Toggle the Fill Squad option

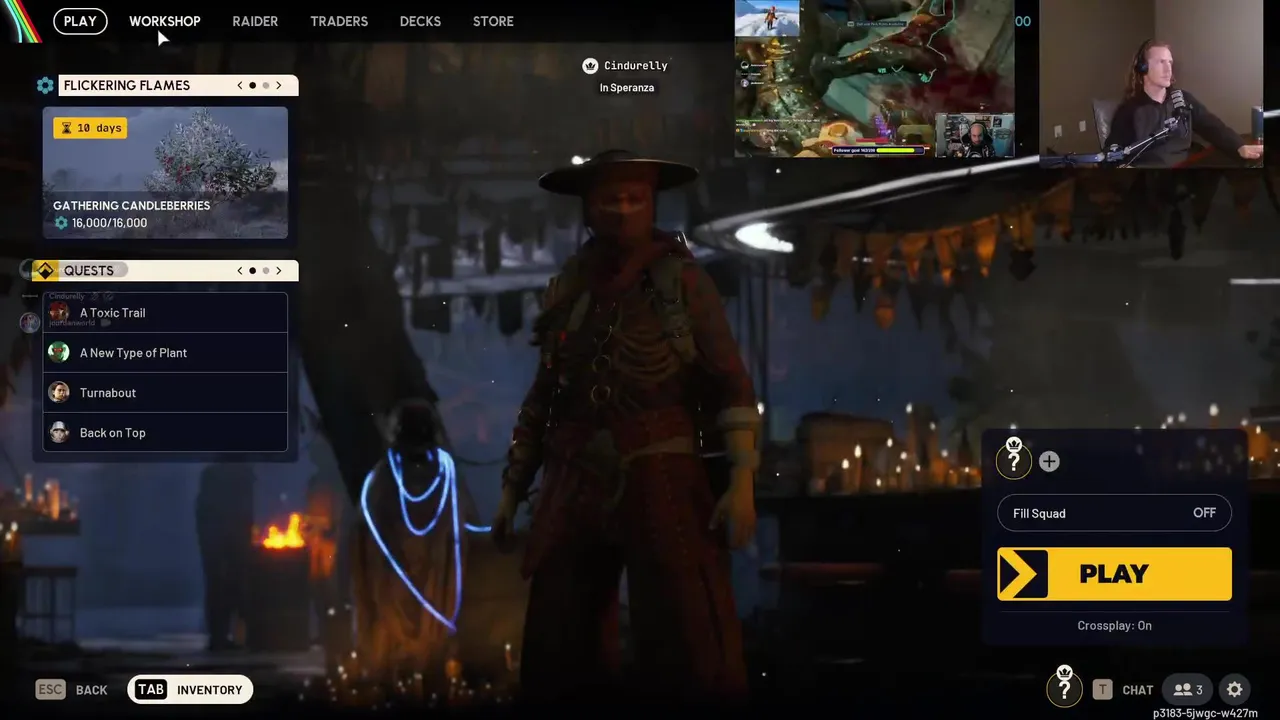tap(1114, 513)
